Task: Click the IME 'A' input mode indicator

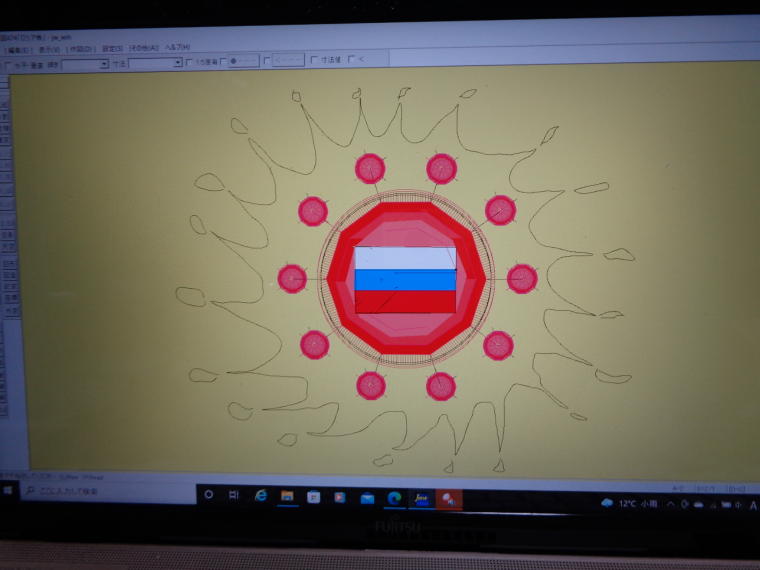Action: [x=754, y=506]
